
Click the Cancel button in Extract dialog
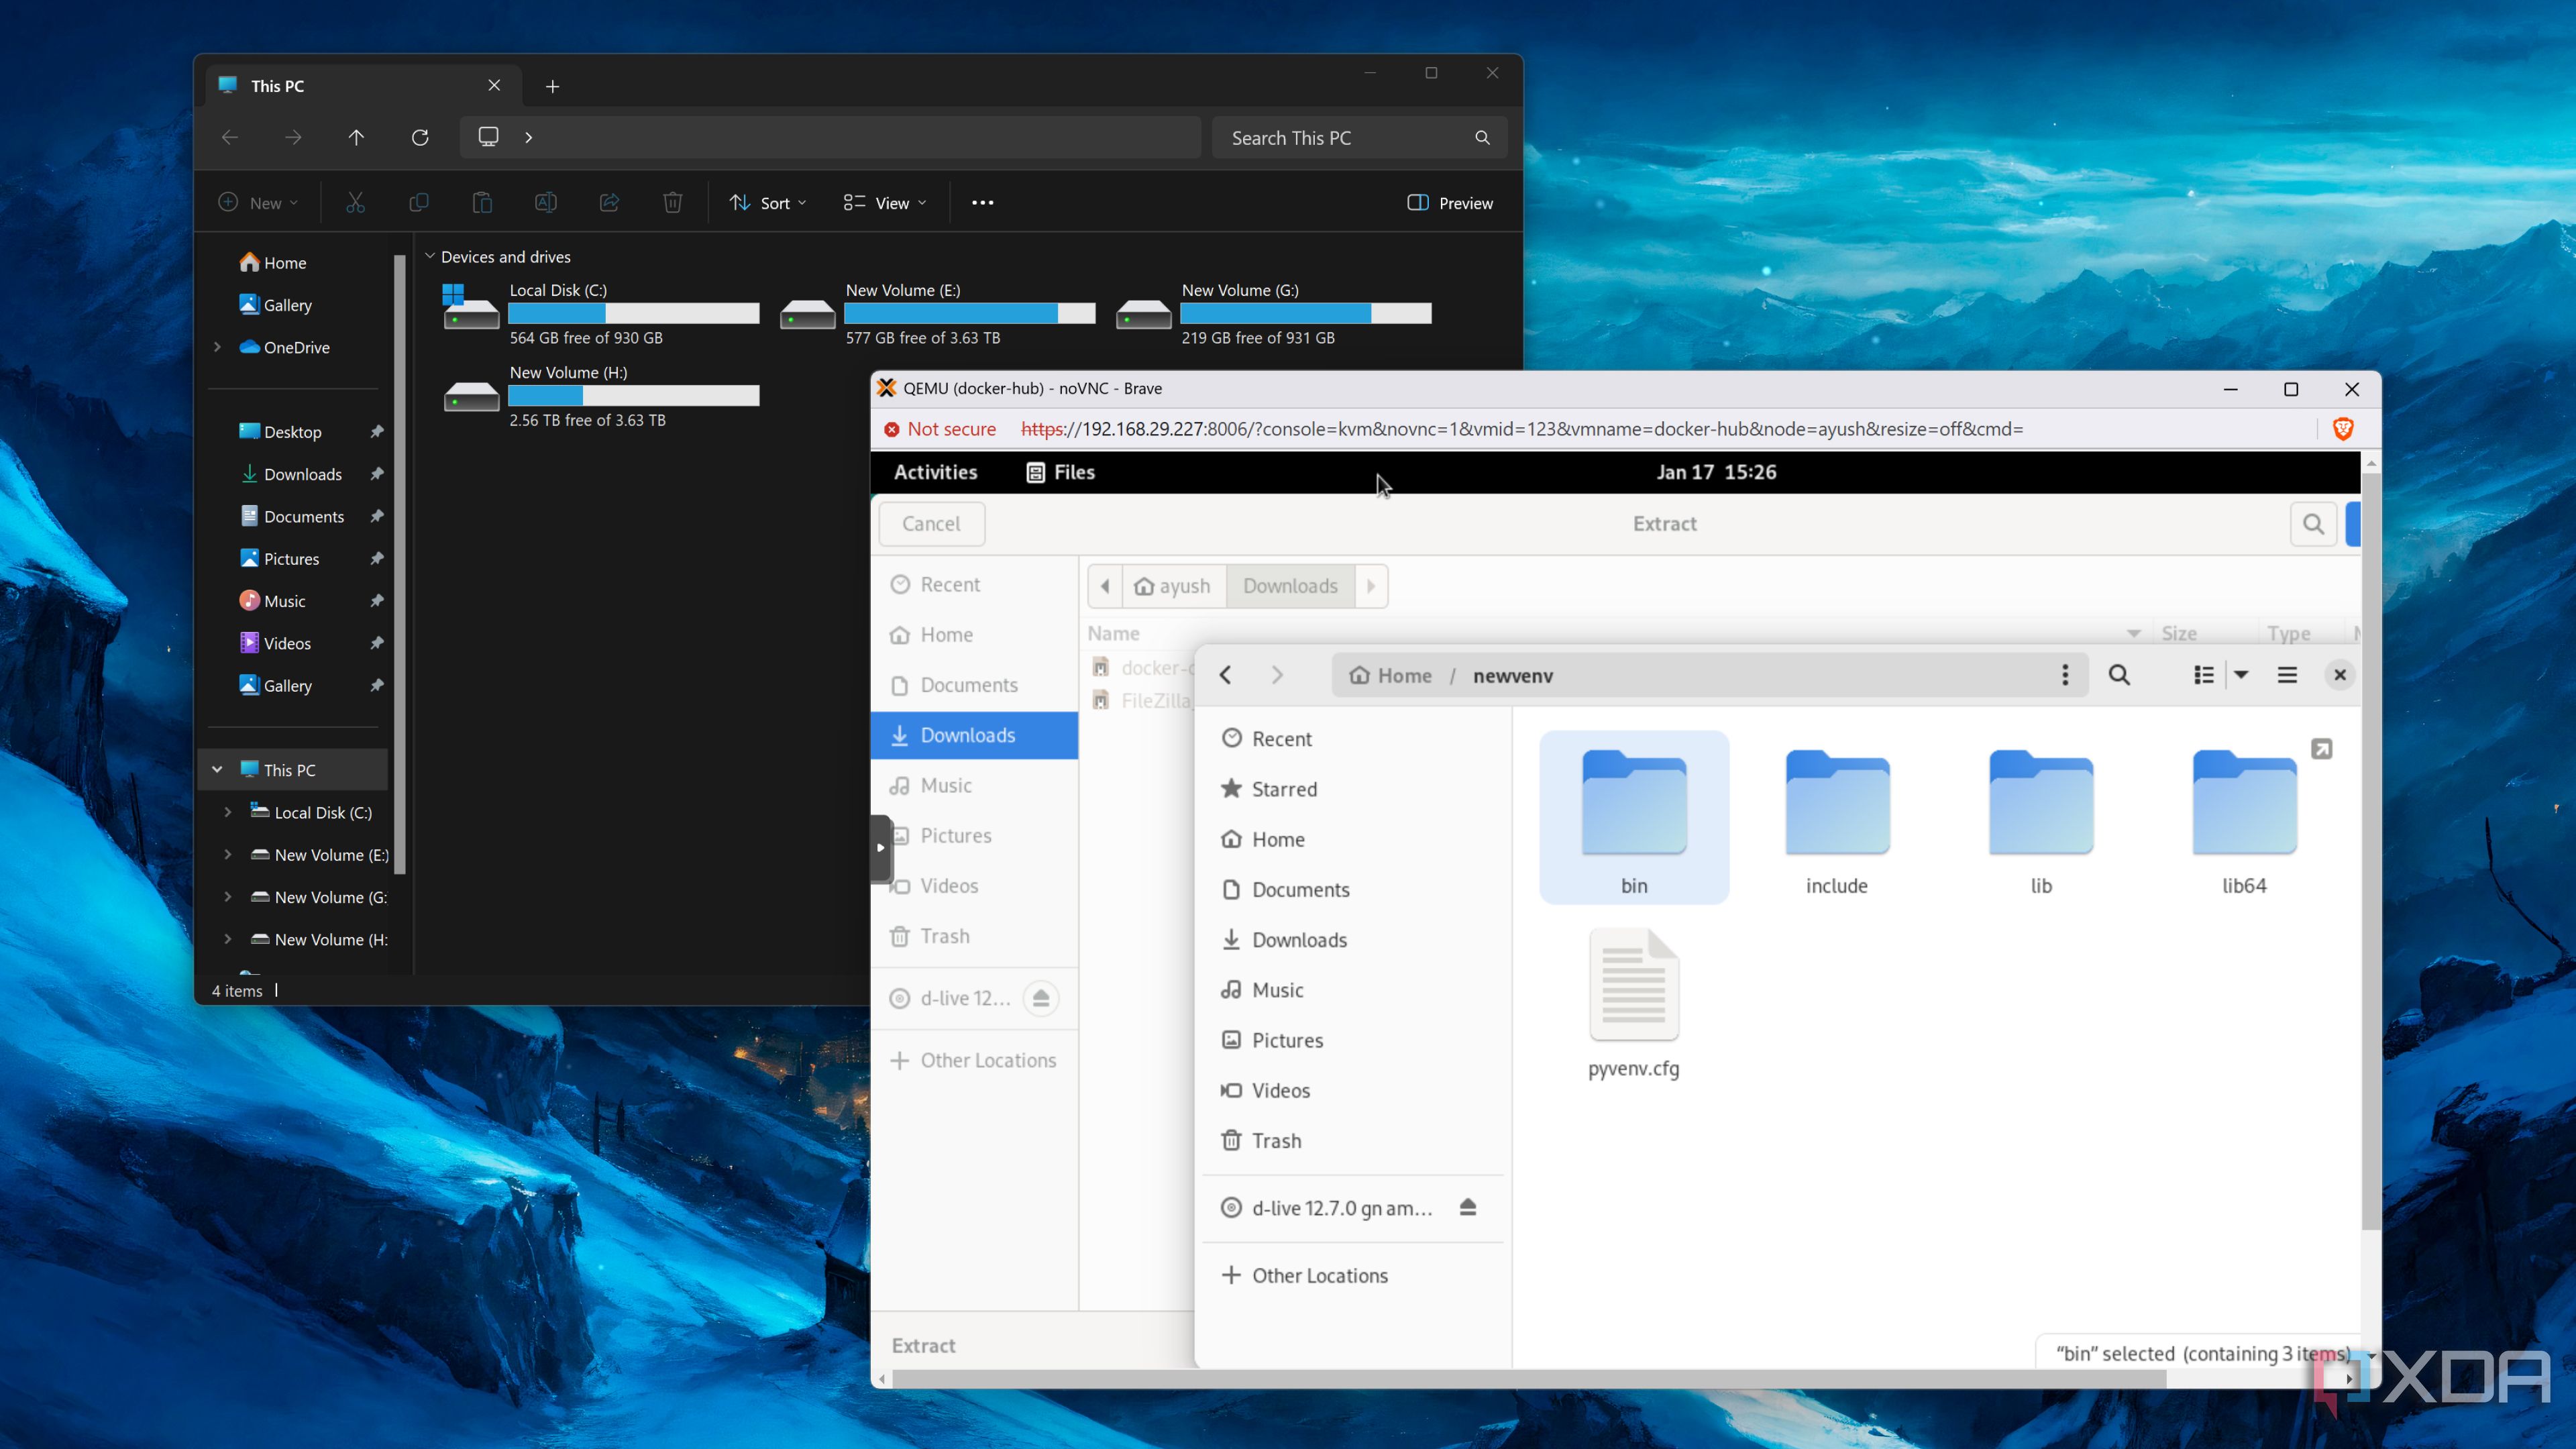pyautogui.click(x=931, y=523)
